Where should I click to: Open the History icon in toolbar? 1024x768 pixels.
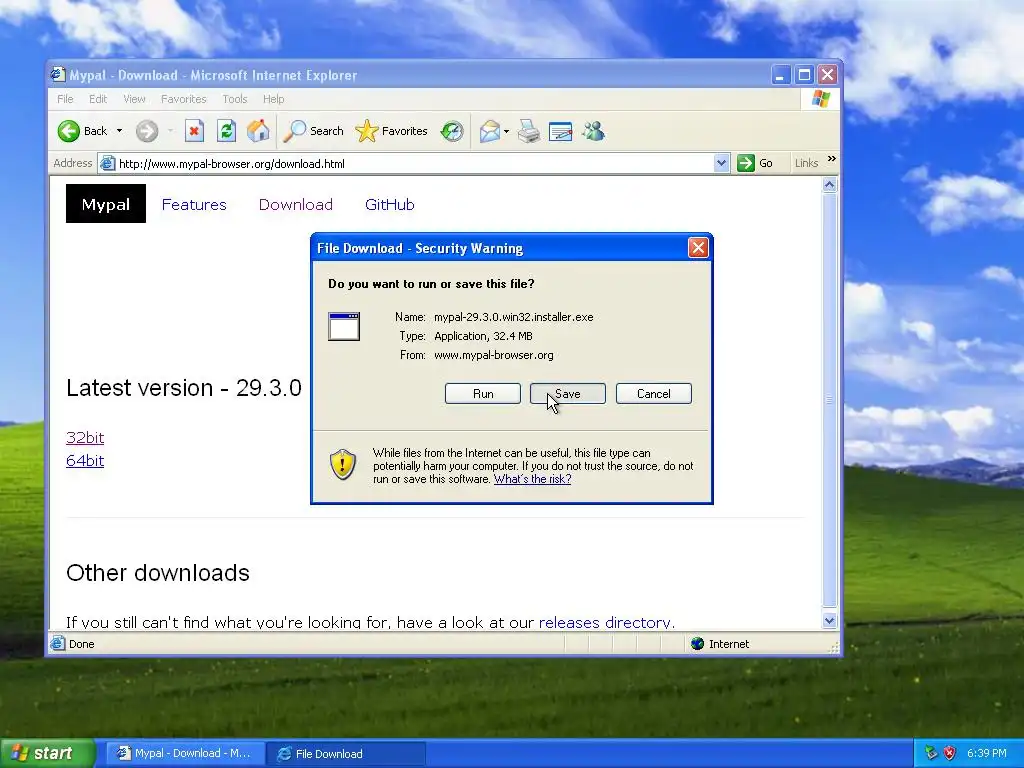coord(452,131)
